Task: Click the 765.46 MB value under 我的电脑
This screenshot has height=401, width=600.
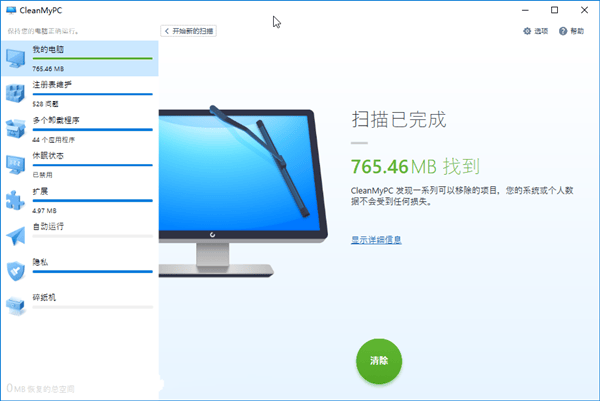Action: (x=48, y=69)
